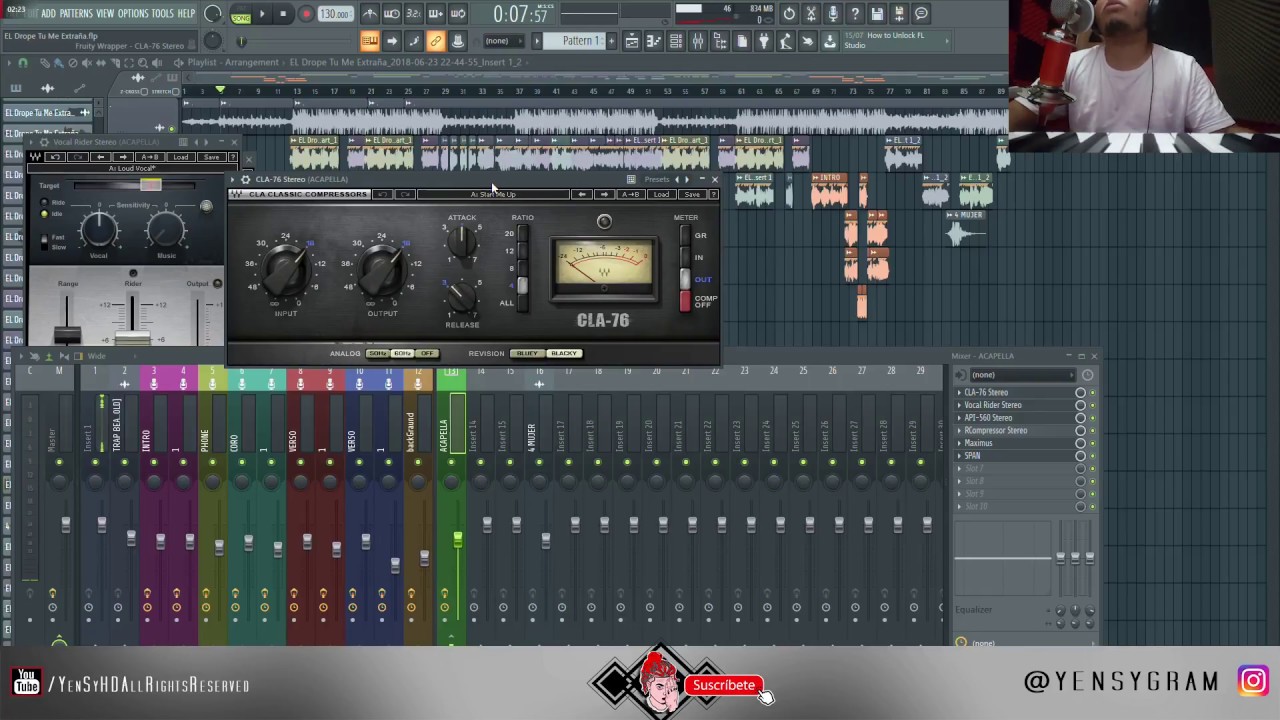This screenshot has width=1280, height=720.
Task: Toggle the typing keyboard to piano icon
Action: 369,41
